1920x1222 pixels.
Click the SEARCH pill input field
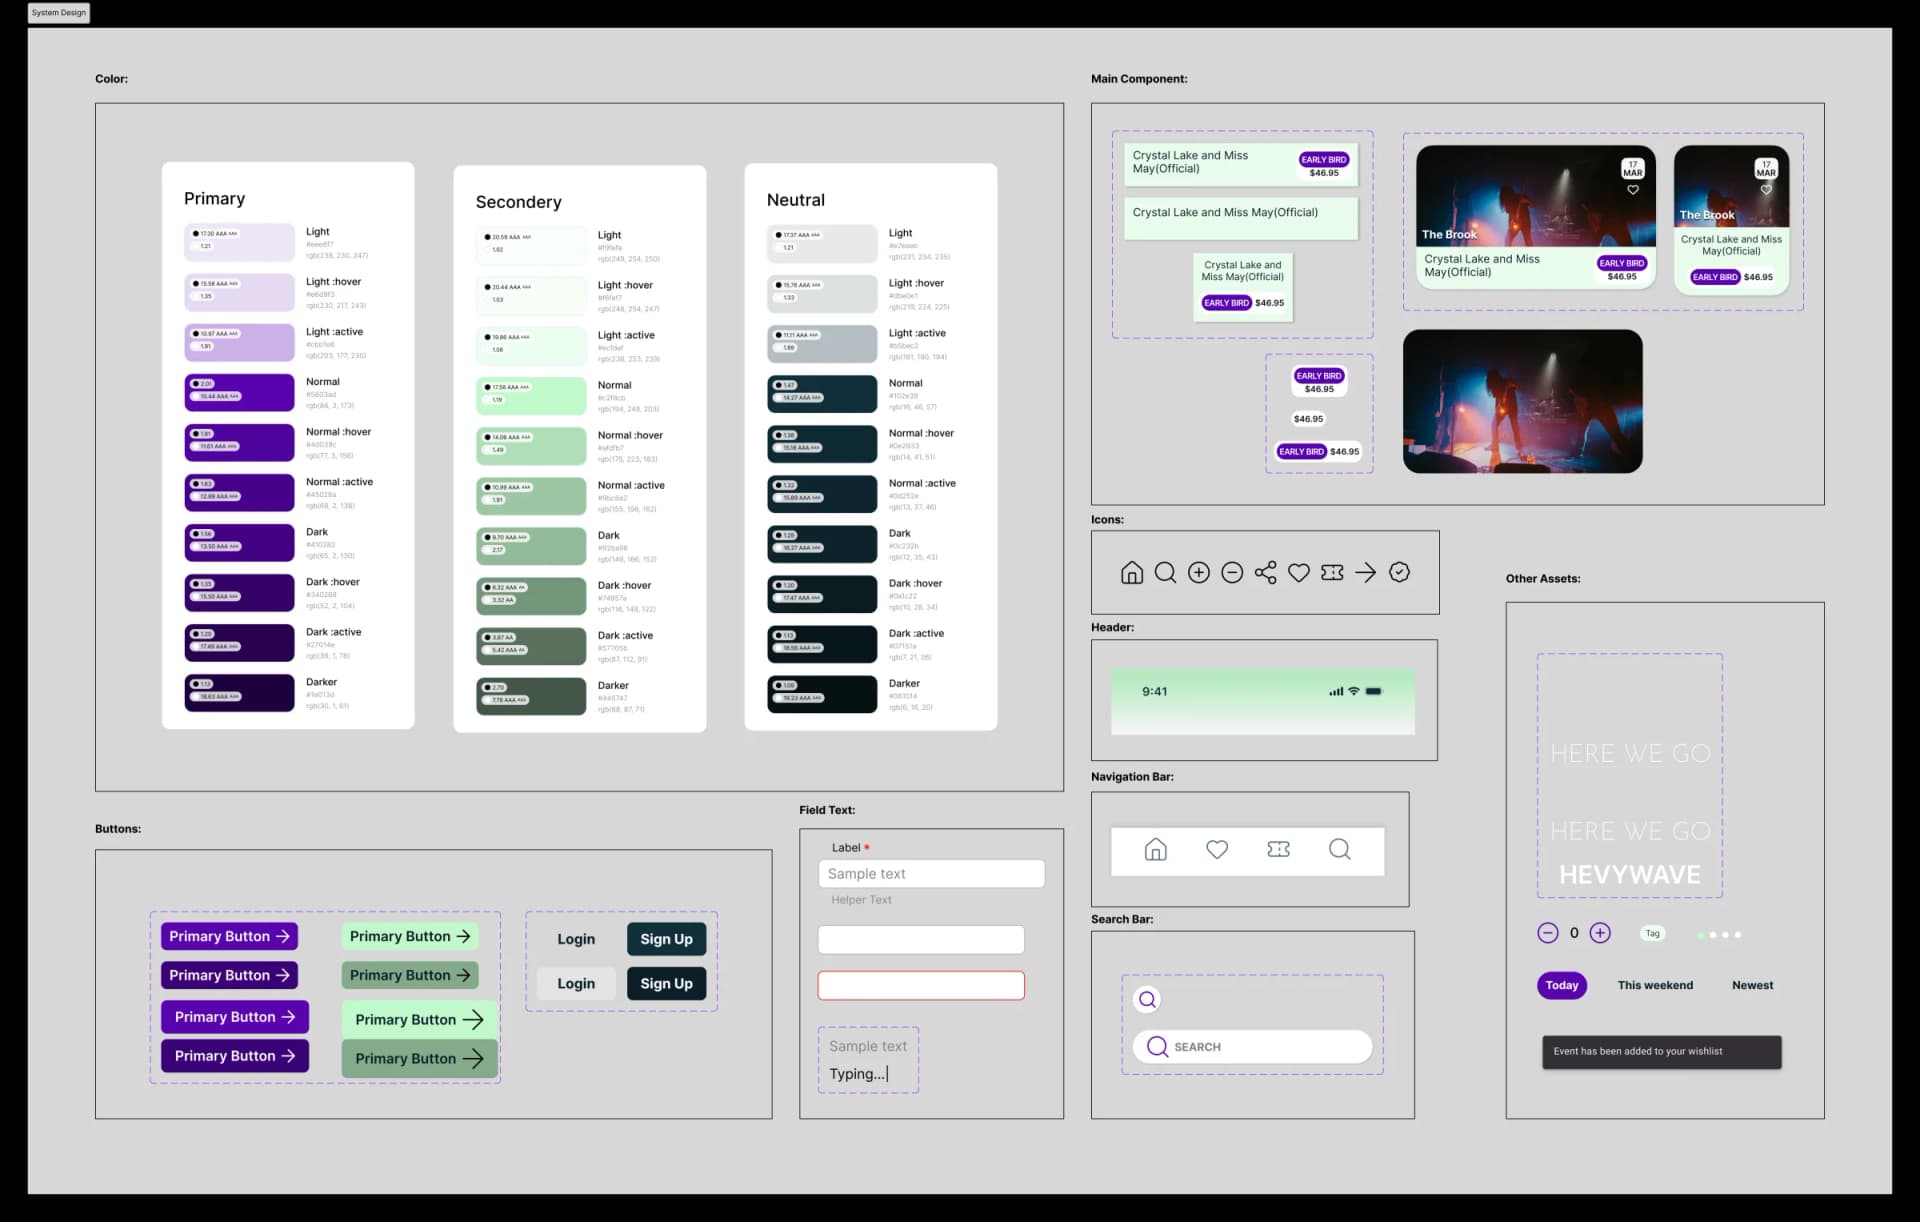[x=1252, y=1046]
